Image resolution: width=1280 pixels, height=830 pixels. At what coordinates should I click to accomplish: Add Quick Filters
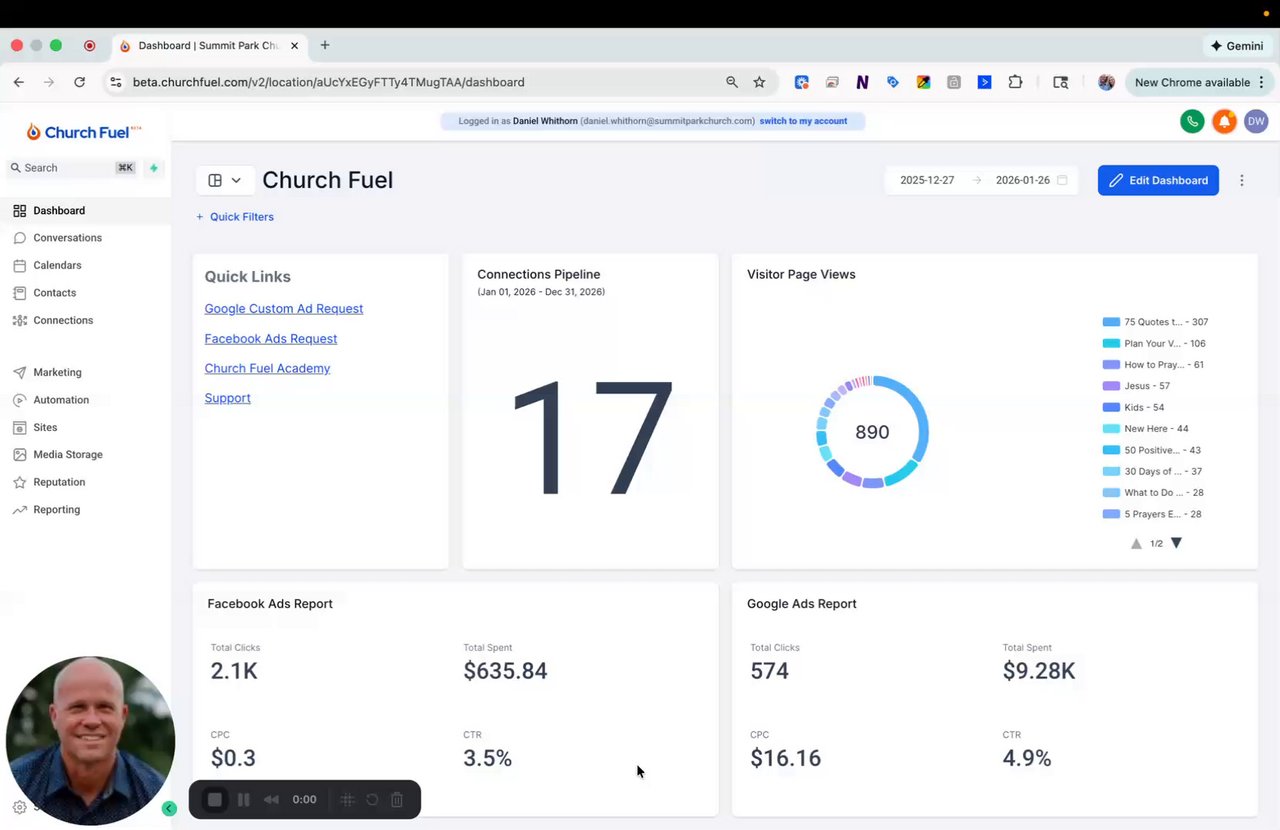pos(234,217)
